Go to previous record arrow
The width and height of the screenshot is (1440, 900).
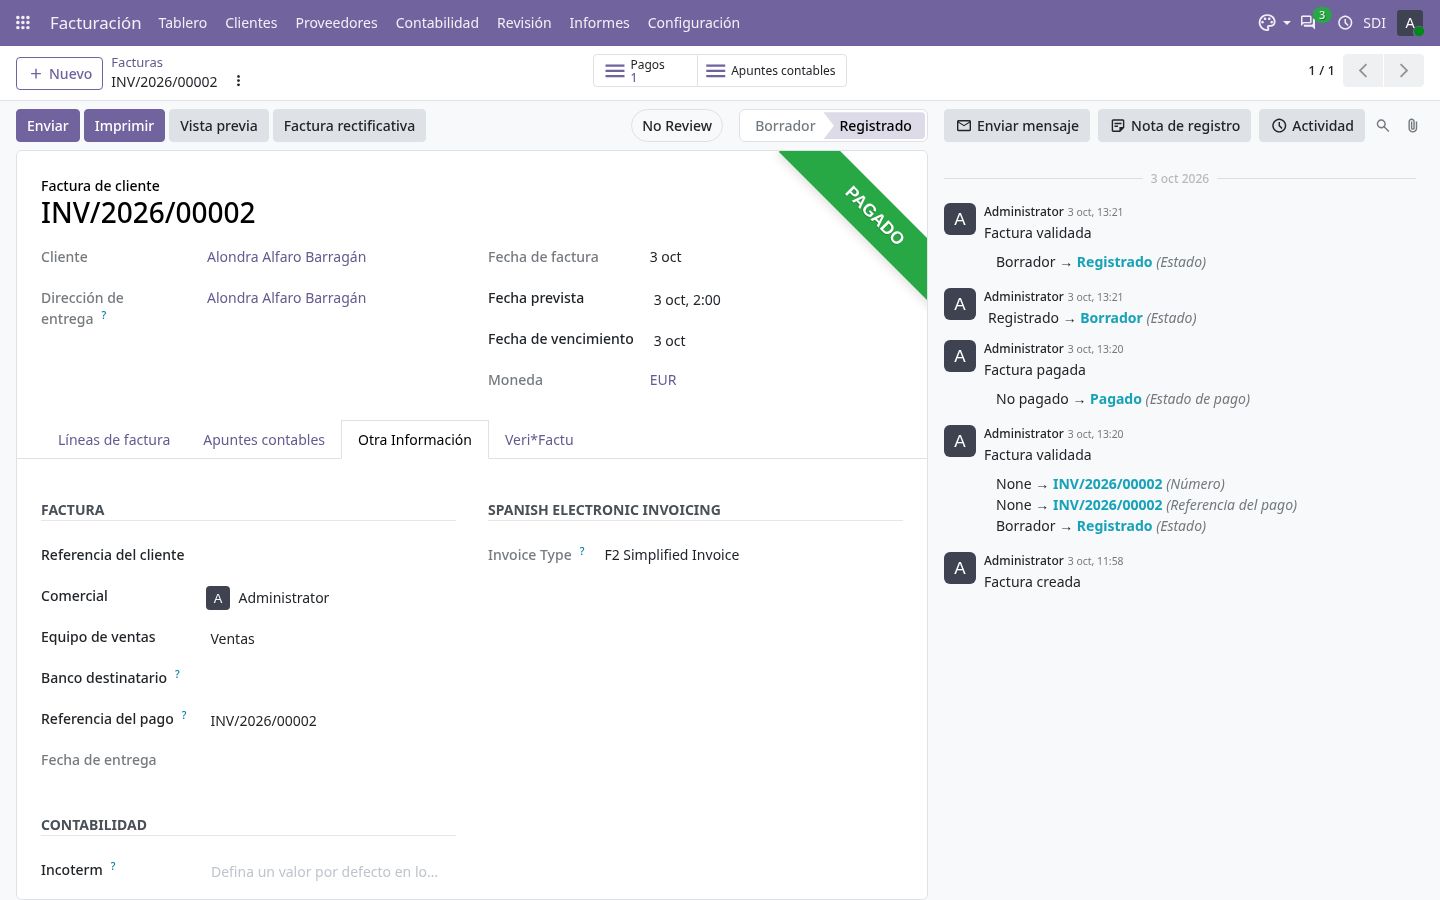tap(1363, 71)
